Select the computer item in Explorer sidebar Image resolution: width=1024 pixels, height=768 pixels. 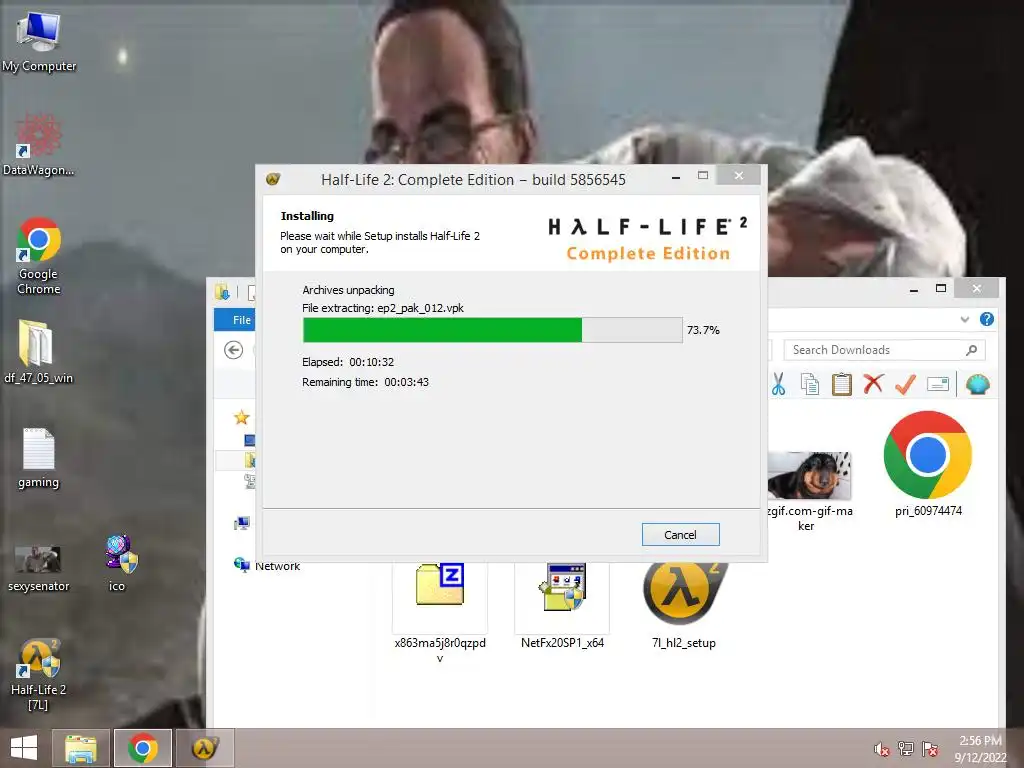[x=242, y=523]
